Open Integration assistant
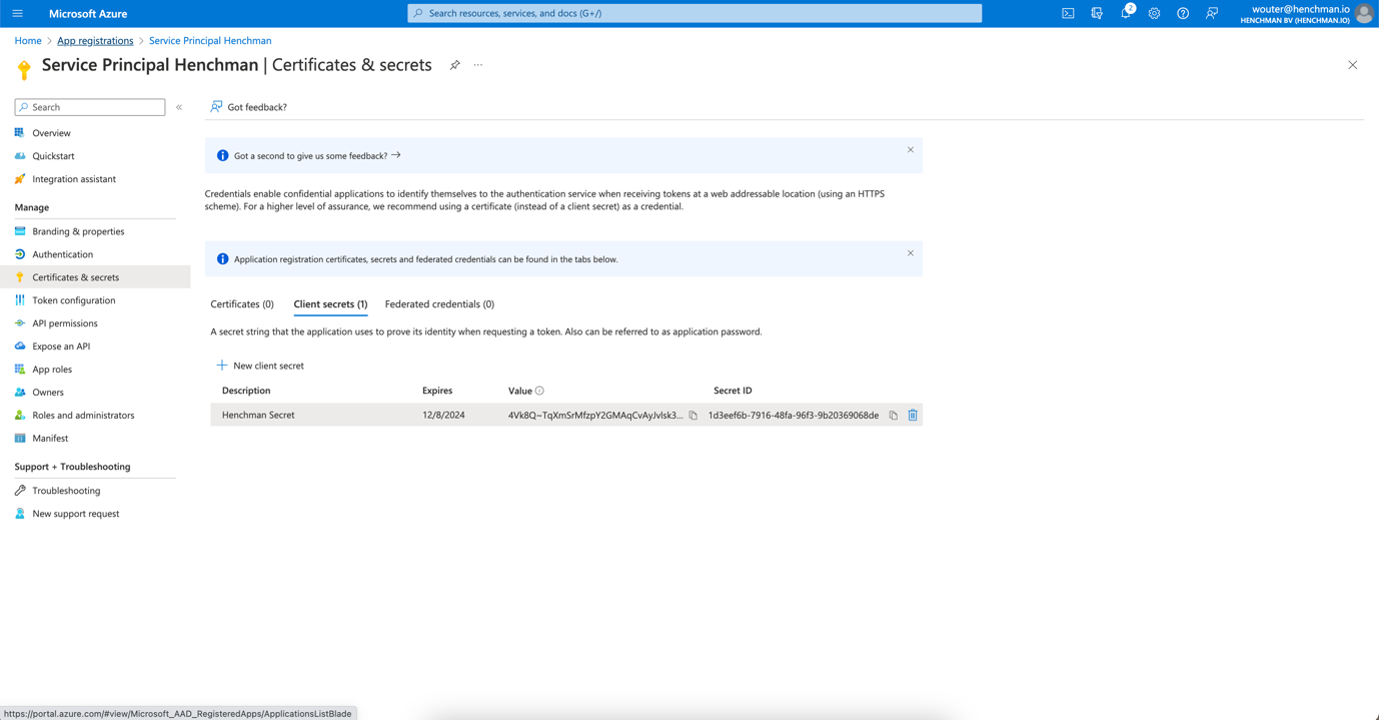The width and height of the screenshot is (1384, 724). pyautogui.click(x=74, y=179)
